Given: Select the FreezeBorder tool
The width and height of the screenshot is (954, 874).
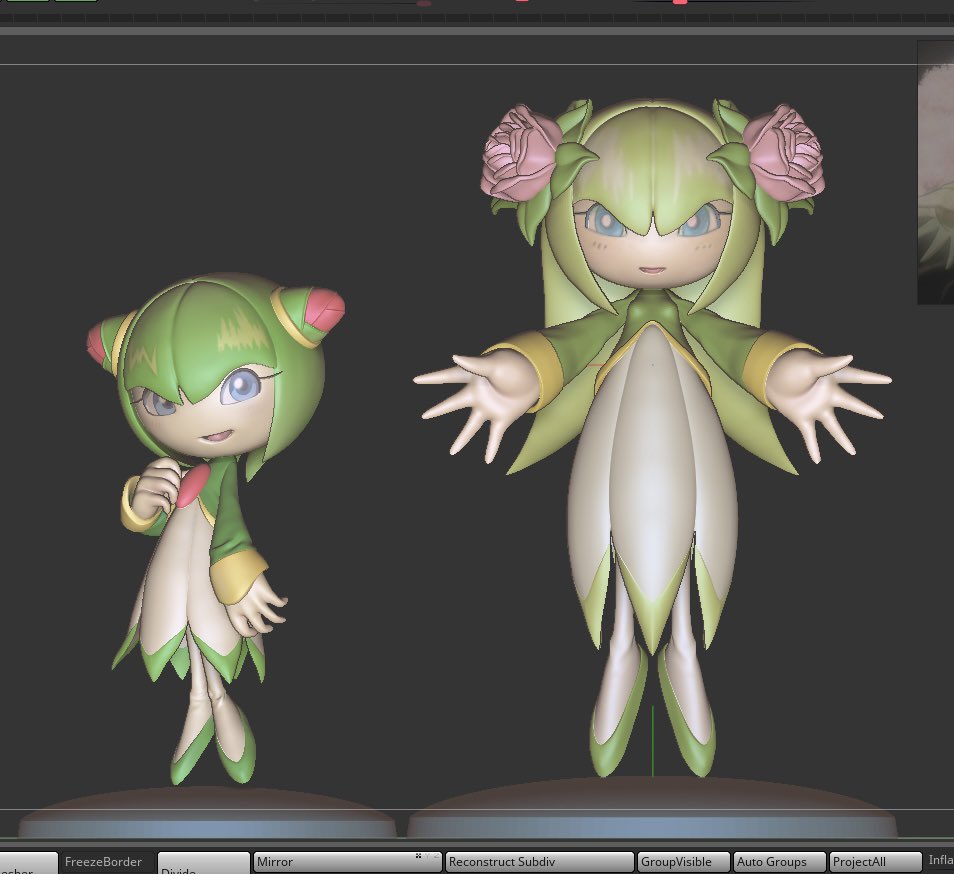Looking at the screenshot, I should (103, 861).
